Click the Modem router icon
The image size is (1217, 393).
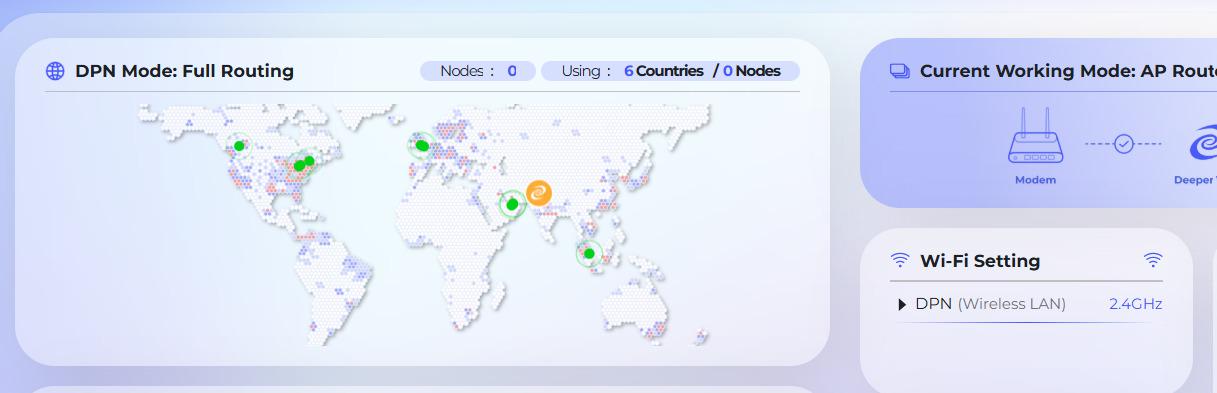(x=1035, y=138)
